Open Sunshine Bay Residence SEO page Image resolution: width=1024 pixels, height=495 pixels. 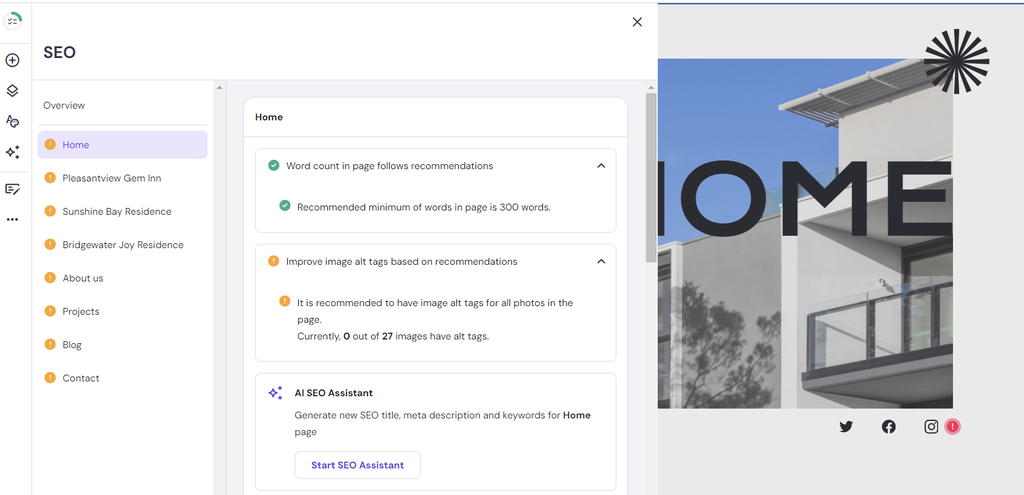116,211
